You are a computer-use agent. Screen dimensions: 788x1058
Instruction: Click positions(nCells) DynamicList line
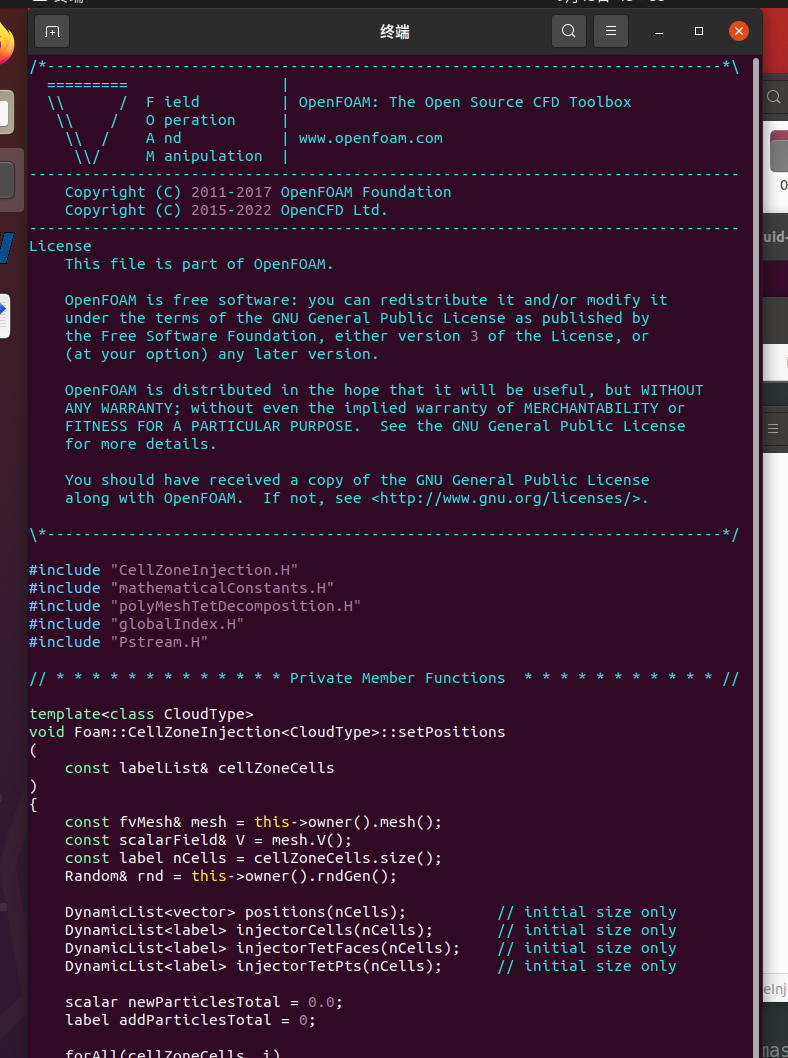[235, 912]
